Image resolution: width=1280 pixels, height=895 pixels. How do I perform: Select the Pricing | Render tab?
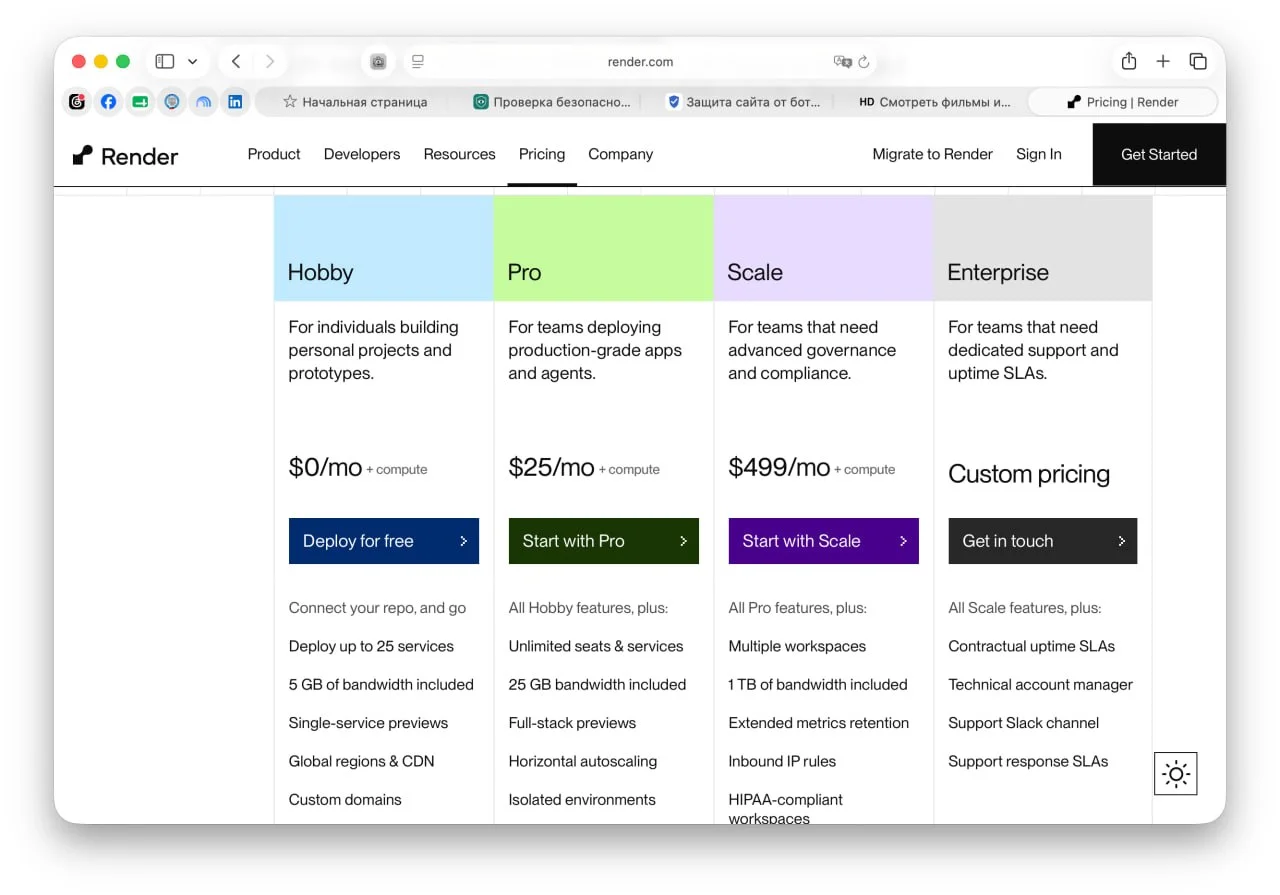pyautogui.click(x=1123, y=102)
